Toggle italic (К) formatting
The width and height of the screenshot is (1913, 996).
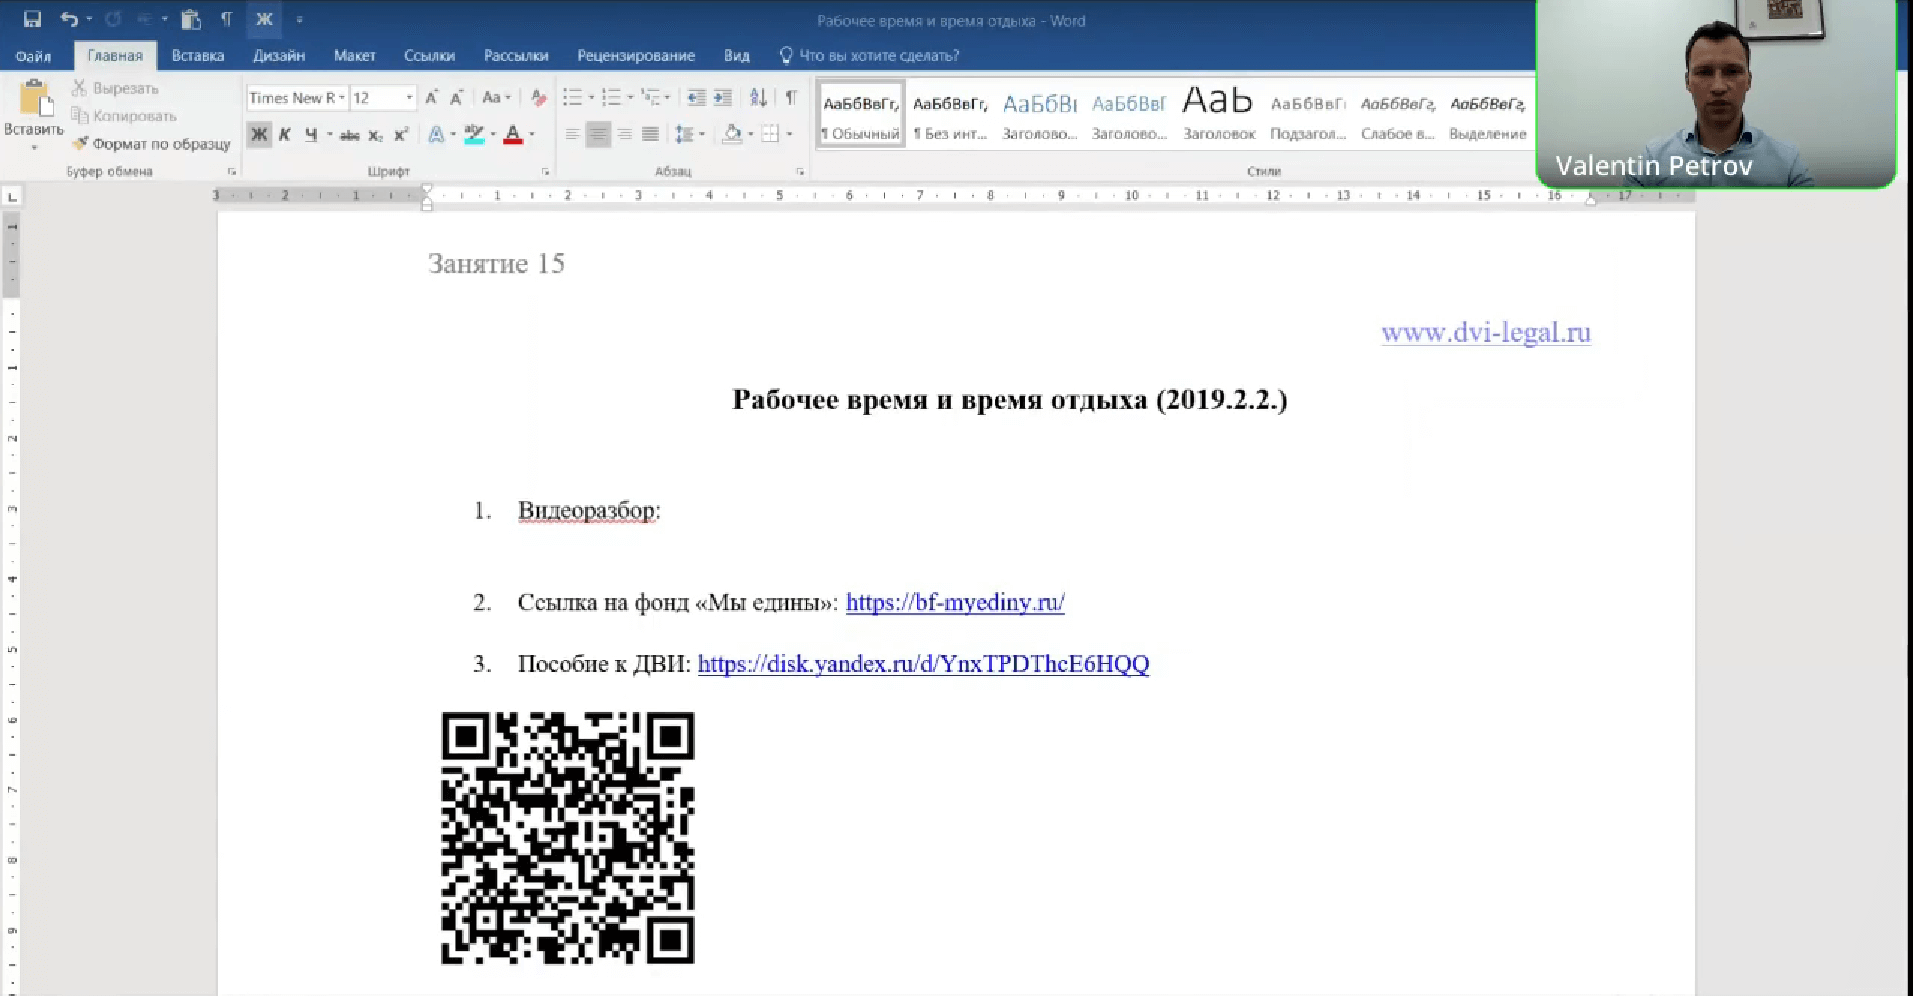tap(285, 135)
